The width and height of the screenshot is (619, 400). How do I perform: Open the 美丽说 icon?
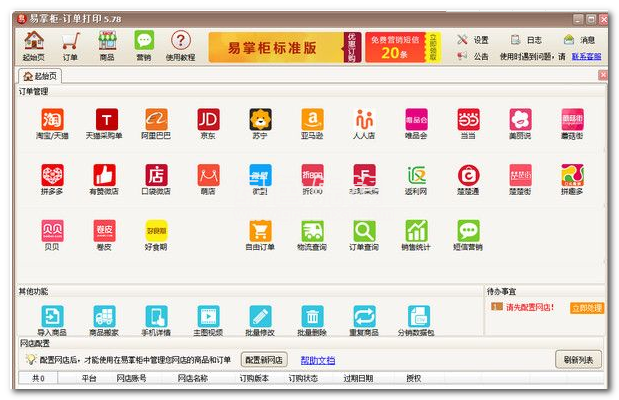(520, 120)
